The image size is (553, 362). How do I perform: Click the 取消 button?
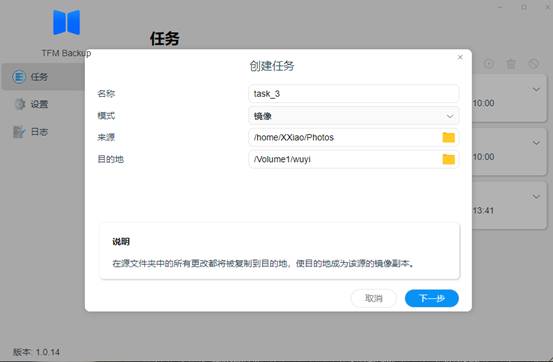pyautogui.click(x=373, y=298)
